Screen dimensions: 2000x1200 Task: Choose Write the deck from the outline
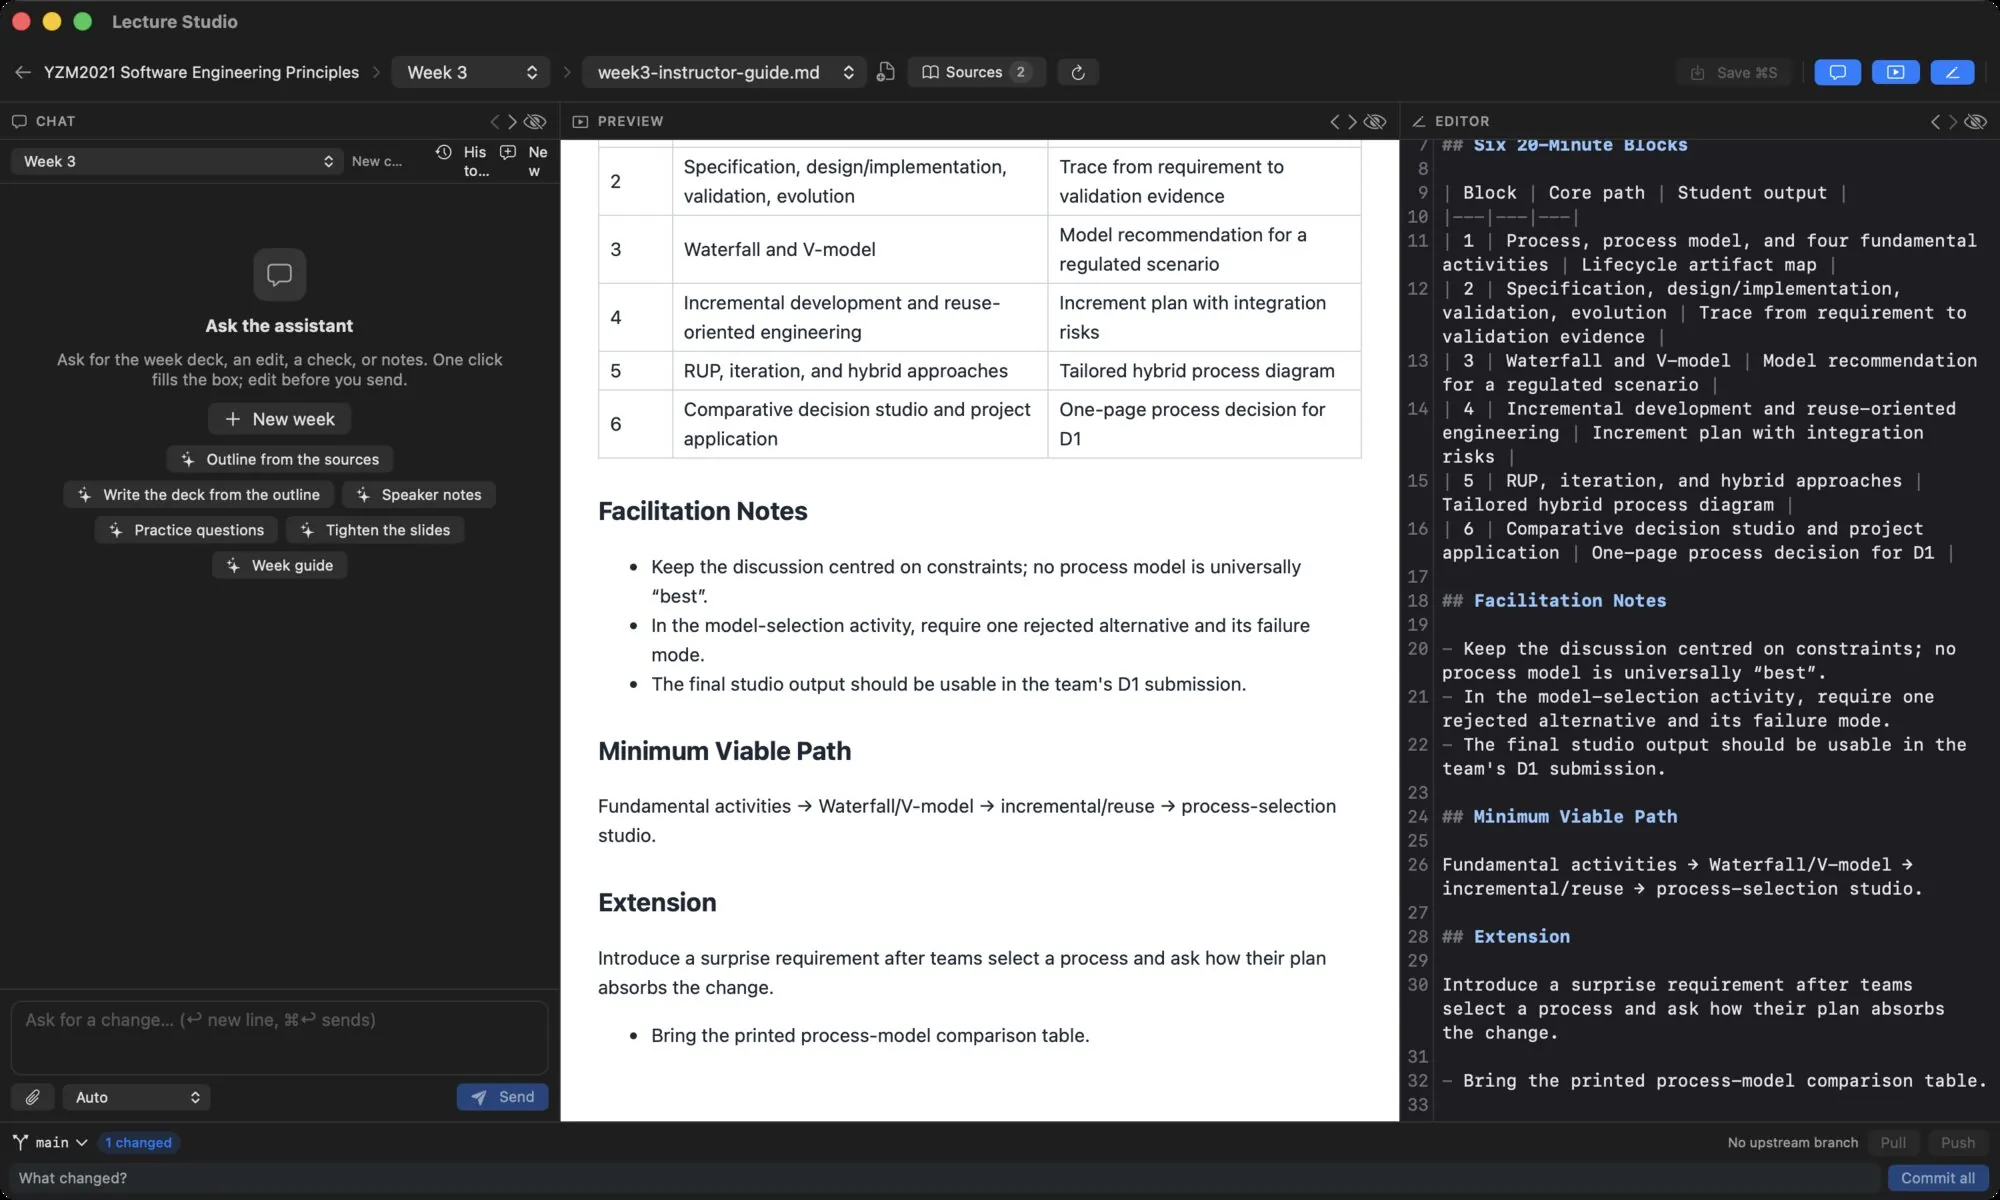(x=198, y=494)
